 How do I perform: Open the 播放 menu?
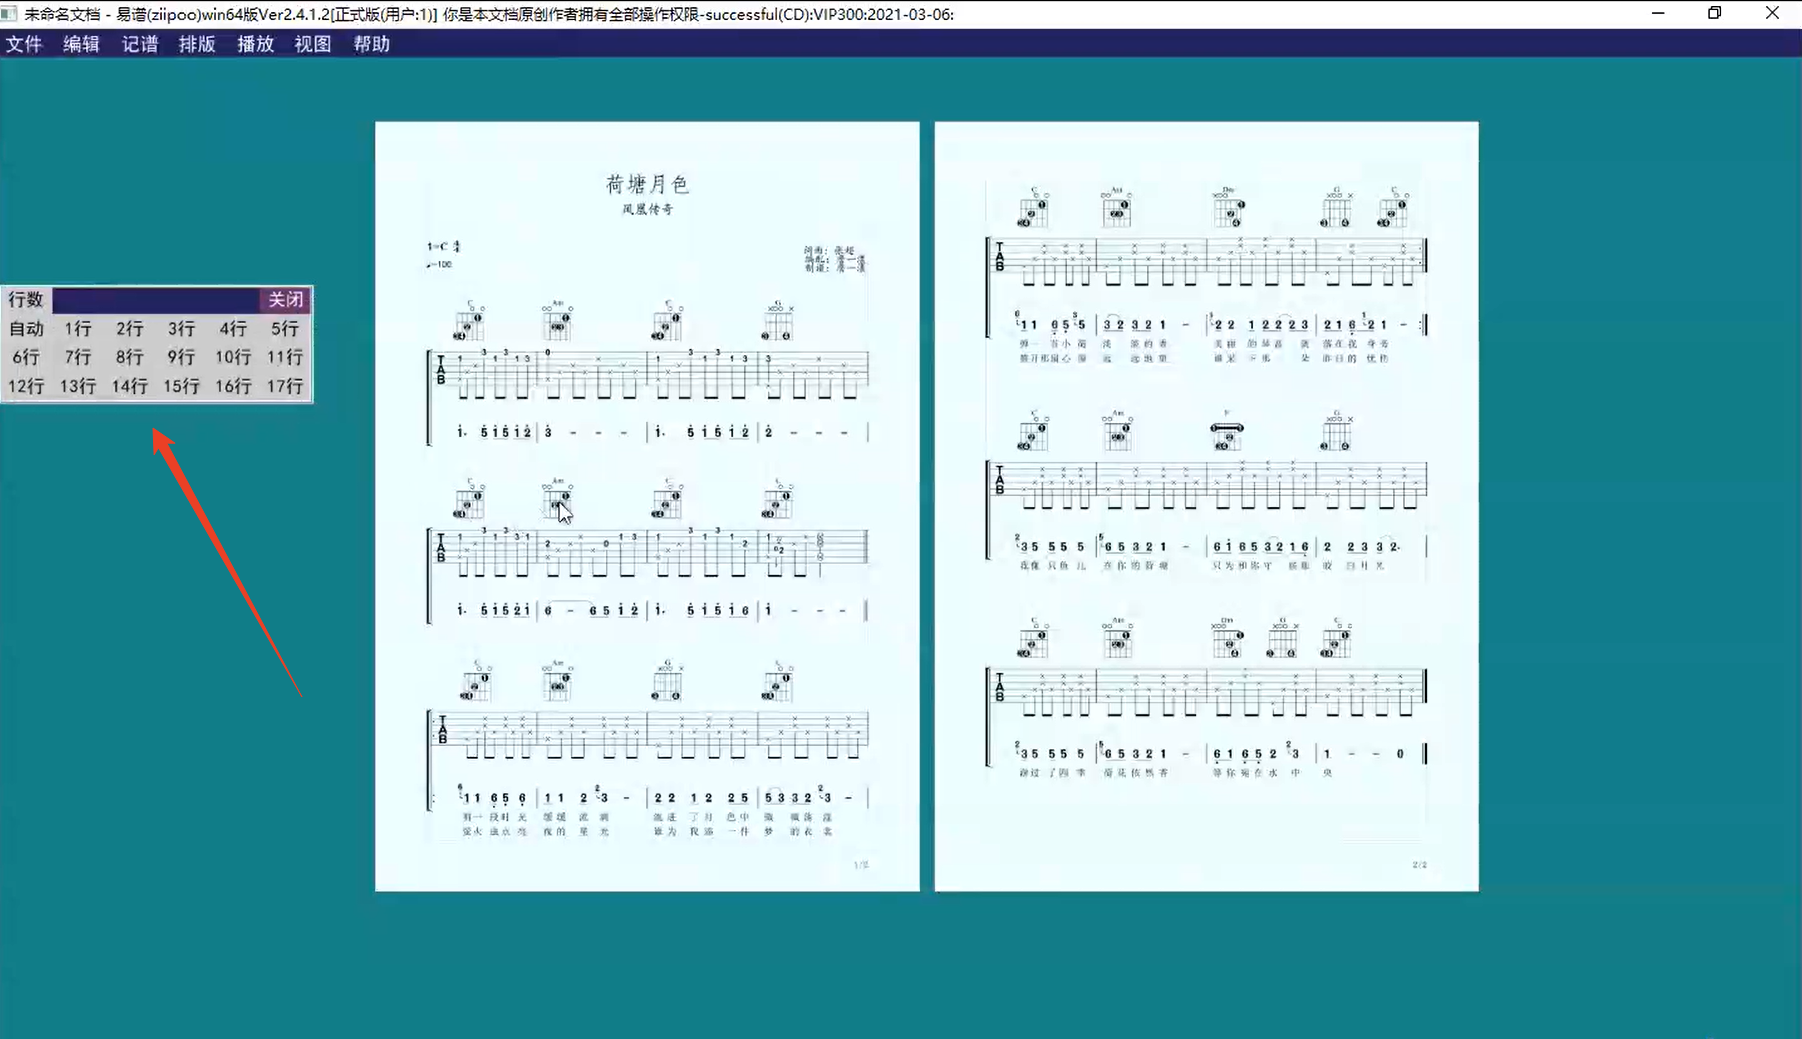[255, 44]
